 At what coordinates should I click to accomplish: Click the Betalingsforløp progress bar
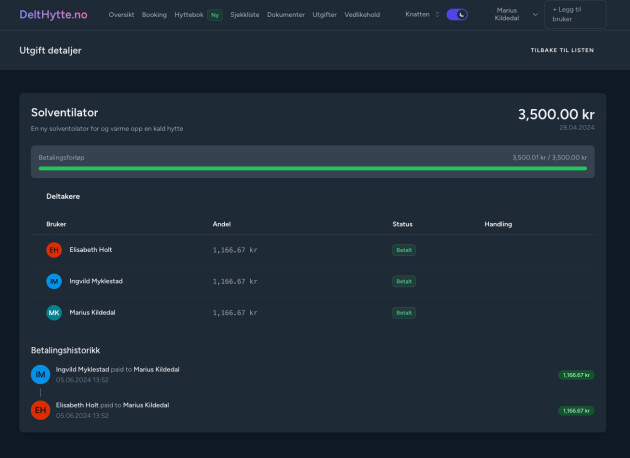(313, 169)
